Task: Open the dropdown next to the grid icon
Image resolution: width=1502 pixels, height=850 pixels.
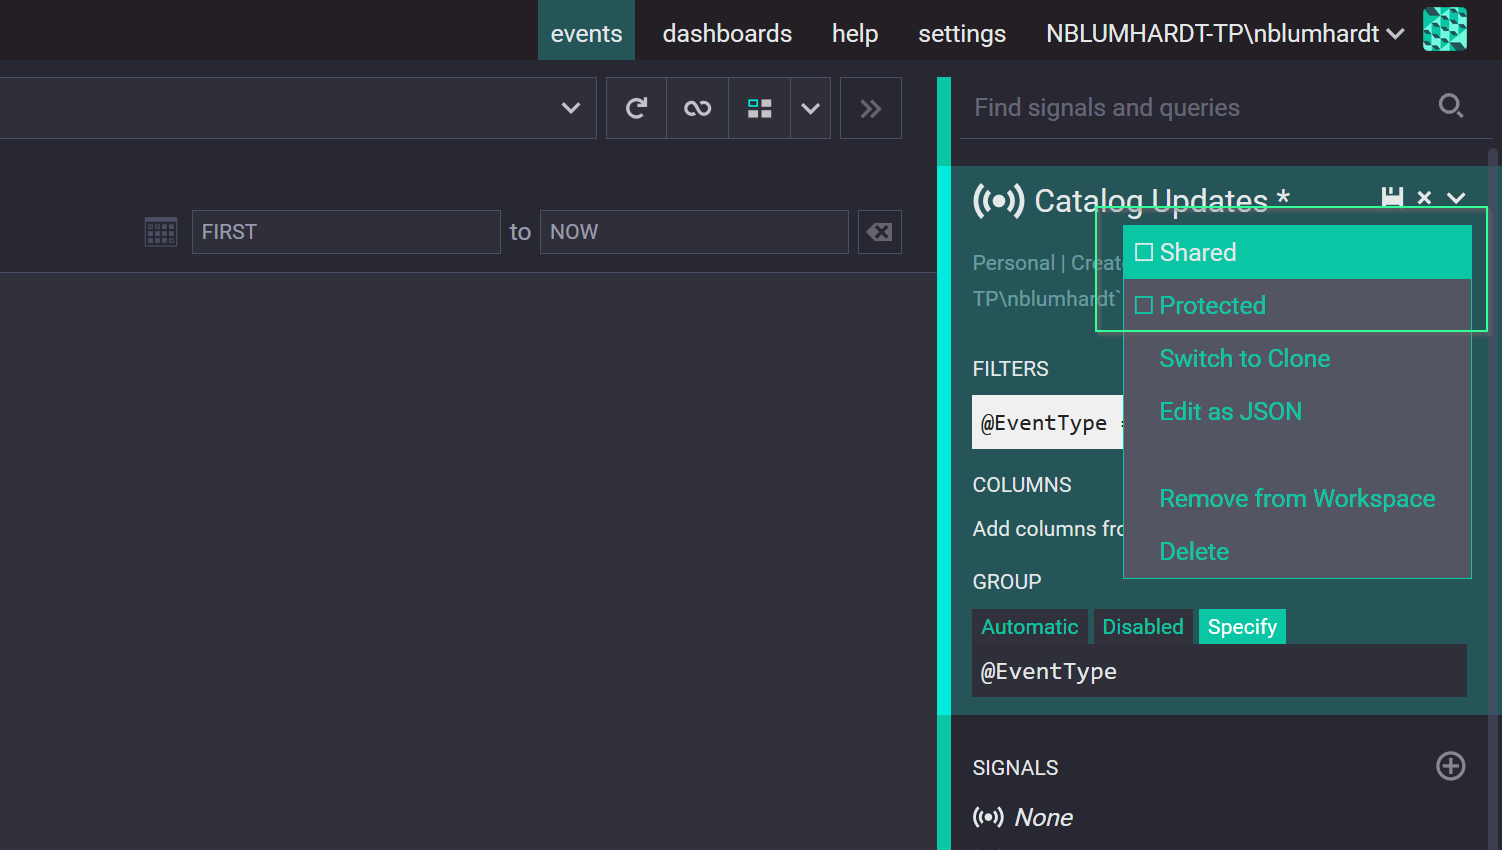Action: [x=811, y=108]
